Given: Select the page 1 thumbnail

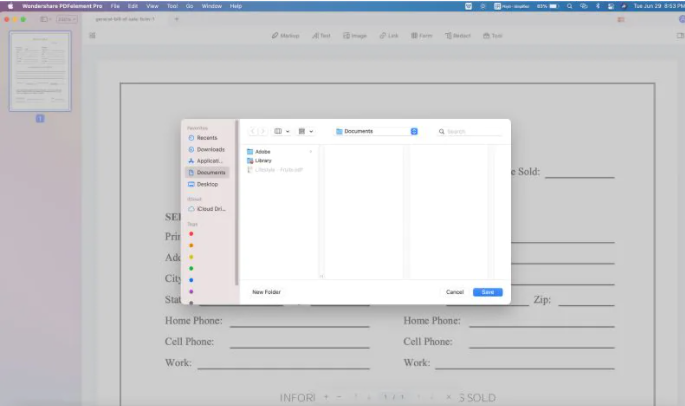Looking at the screenshot, I should (40, 71).
